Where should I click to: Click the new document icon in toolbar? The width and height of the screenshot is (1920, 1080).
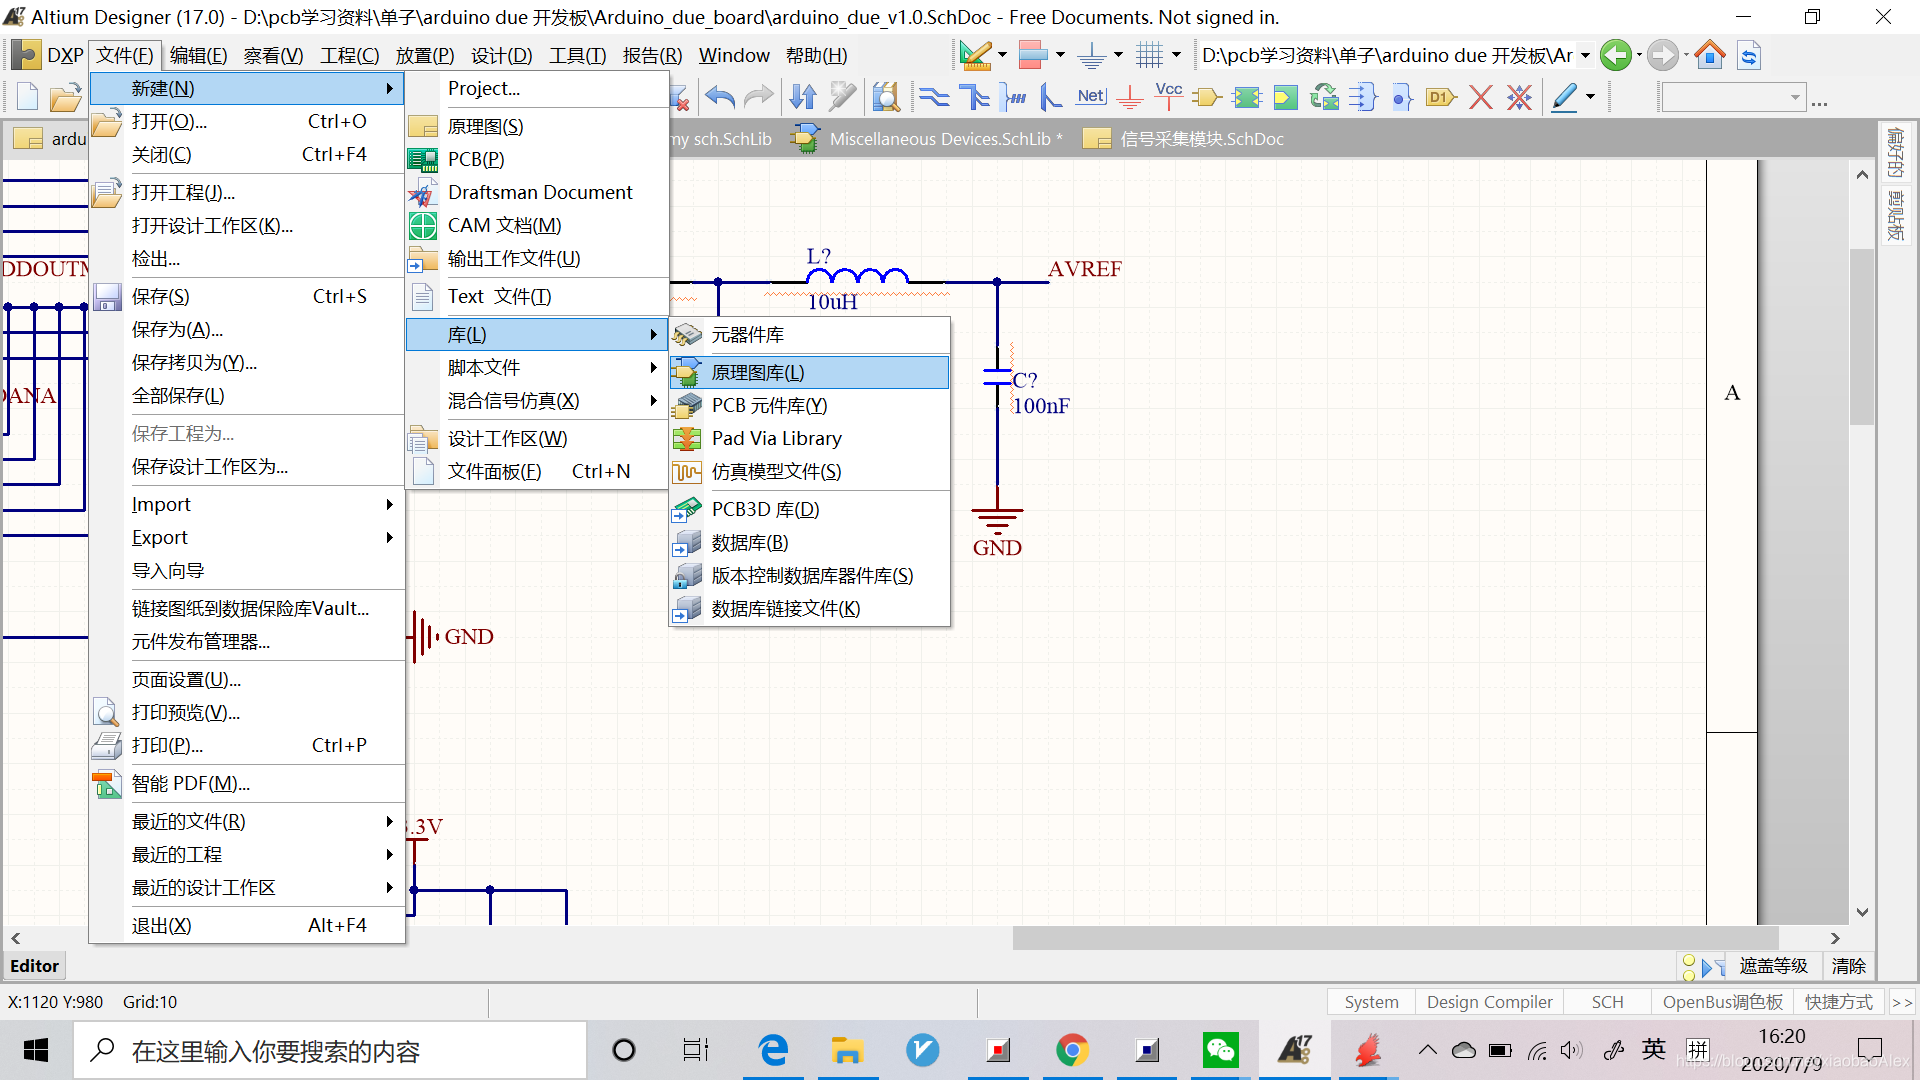(x=27, y=97)
